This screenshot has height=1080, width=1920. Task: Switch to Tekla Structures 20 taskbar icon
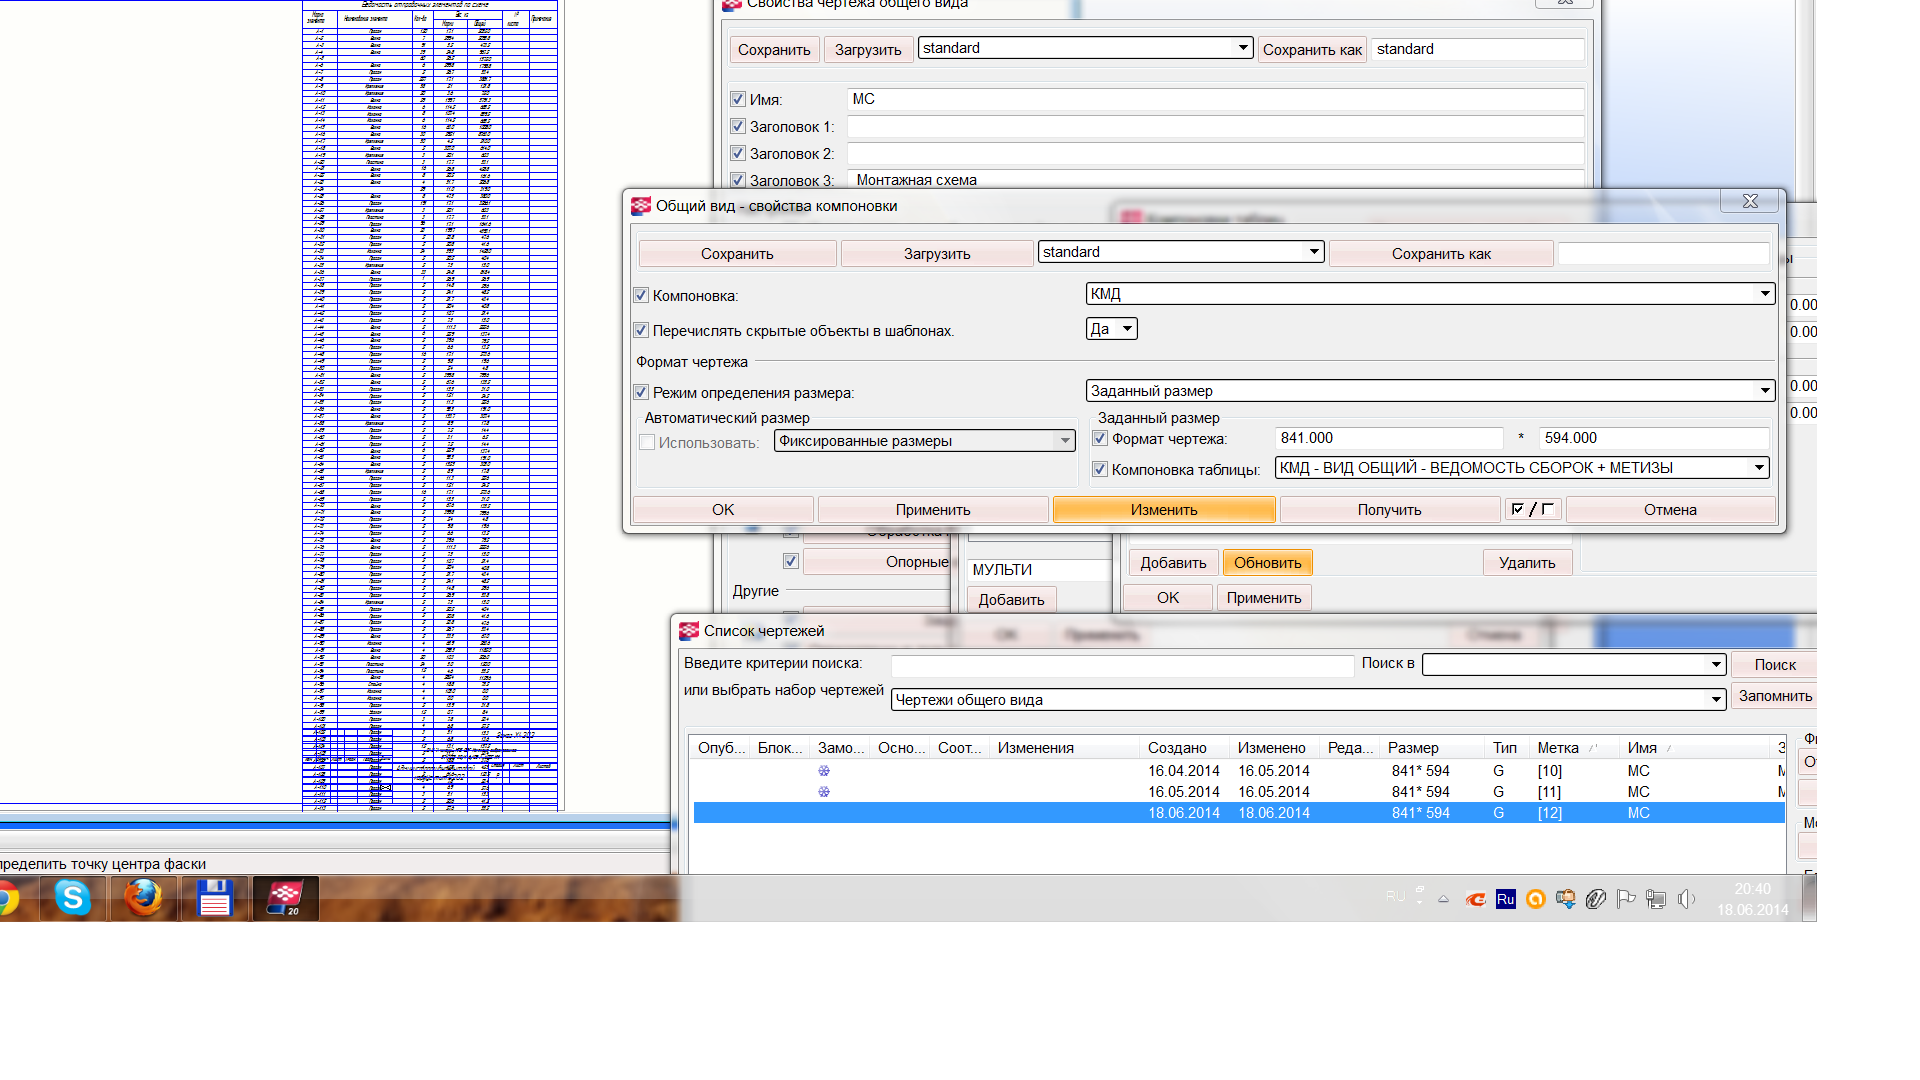286,898
